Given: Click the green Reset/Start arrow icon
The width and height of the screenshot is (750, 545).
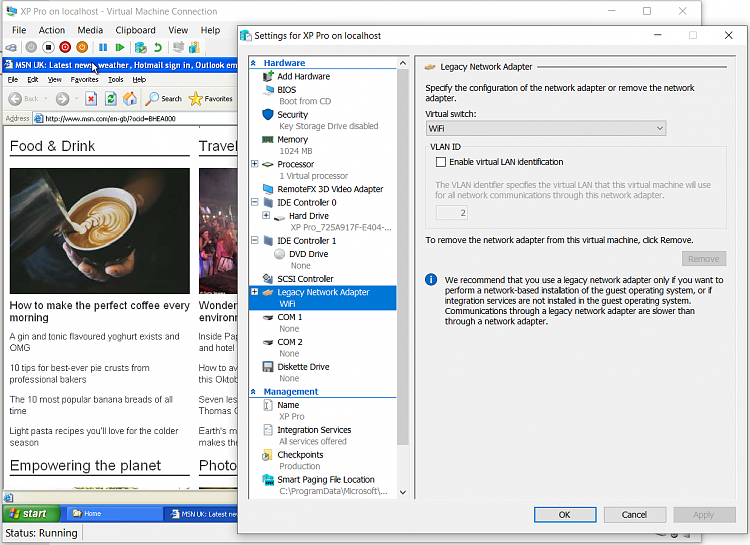Looking at the screenshot, I should click(120, 47).
